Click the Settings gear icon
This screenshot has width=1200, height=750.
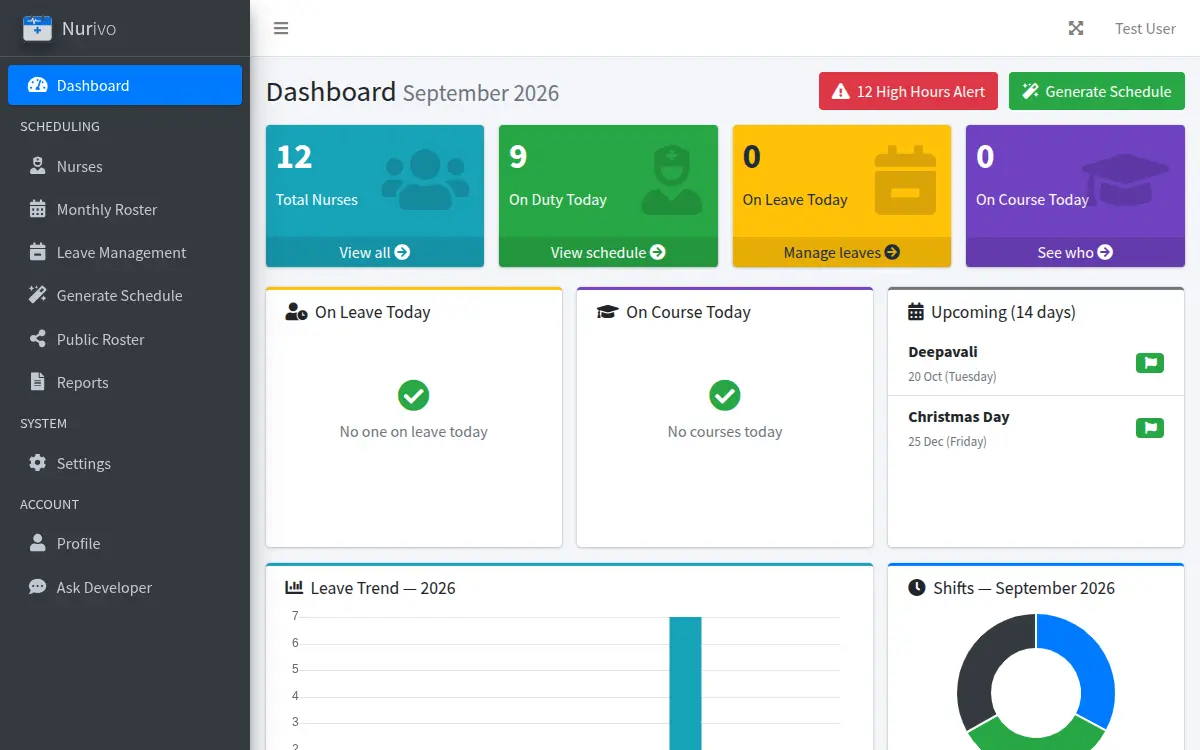pos(38,463)
